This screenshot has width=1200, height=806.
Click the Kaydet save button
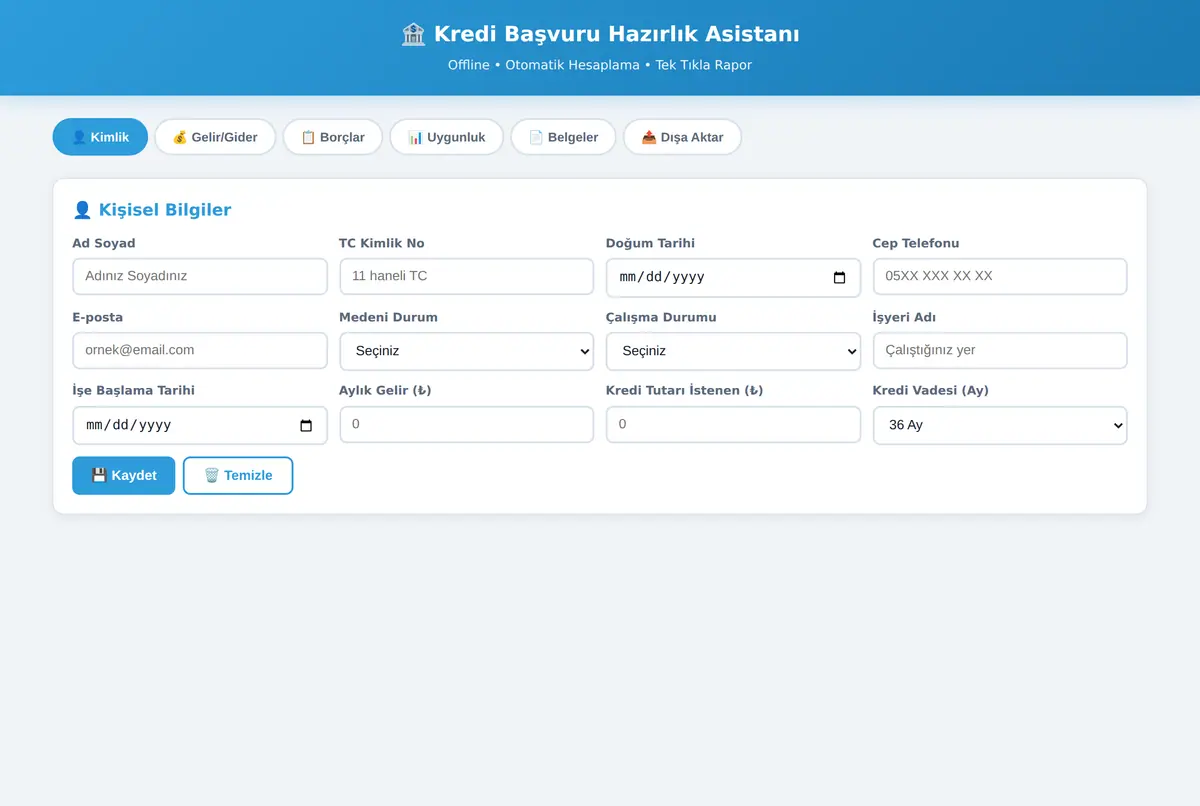click(124, 475)
